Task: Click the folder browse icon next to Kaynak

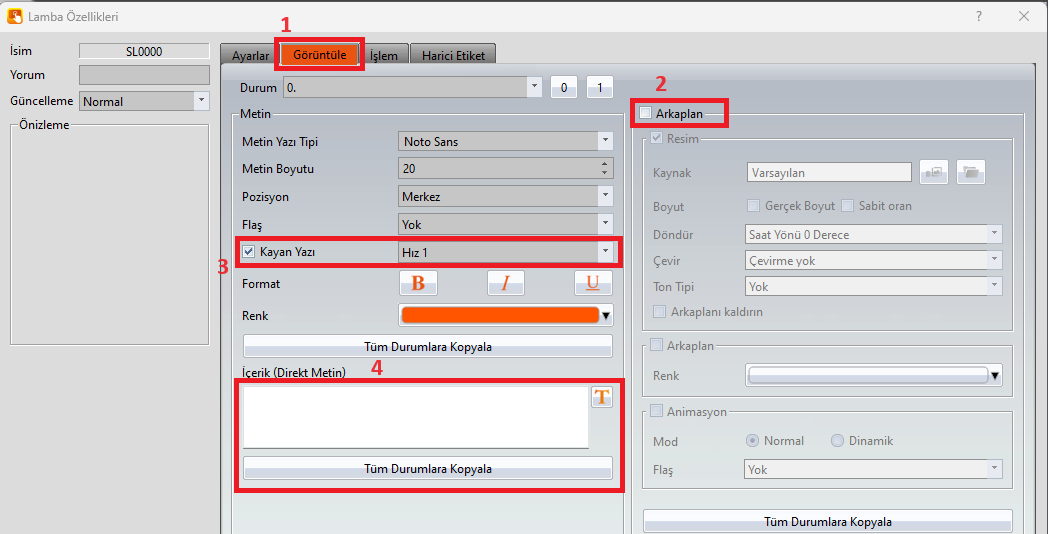Action: click(x=970, y=172)
